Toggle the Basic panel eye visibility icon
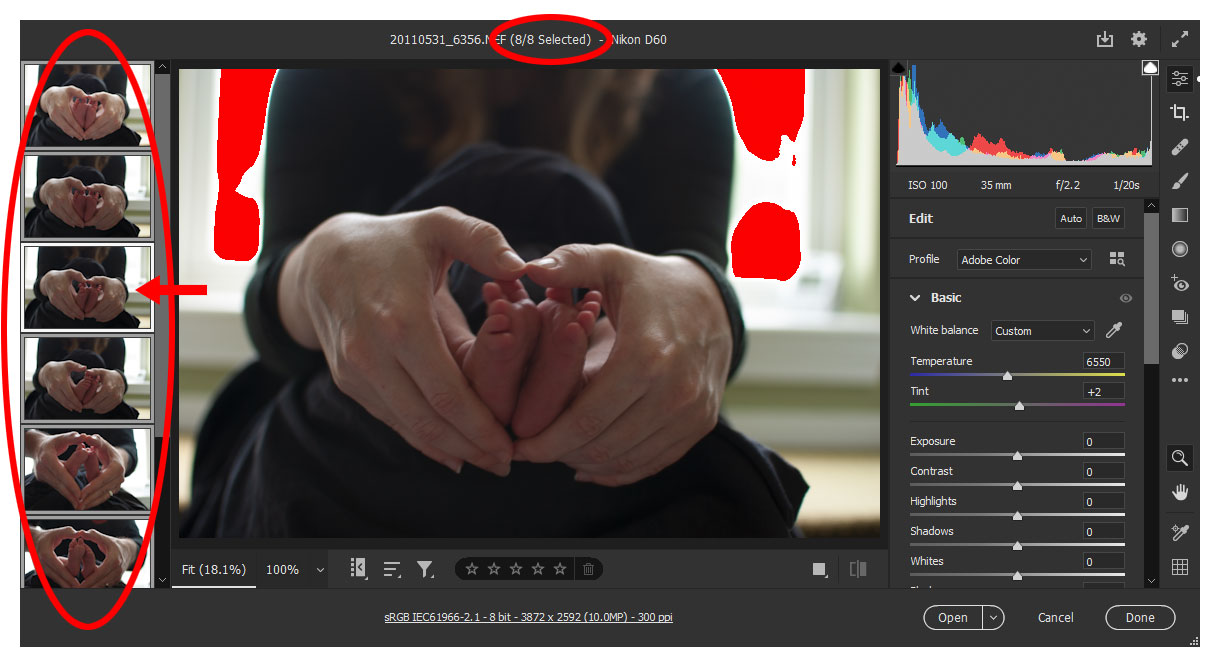Viewport: 1220px width, 667px height. tap(1126, 298)
